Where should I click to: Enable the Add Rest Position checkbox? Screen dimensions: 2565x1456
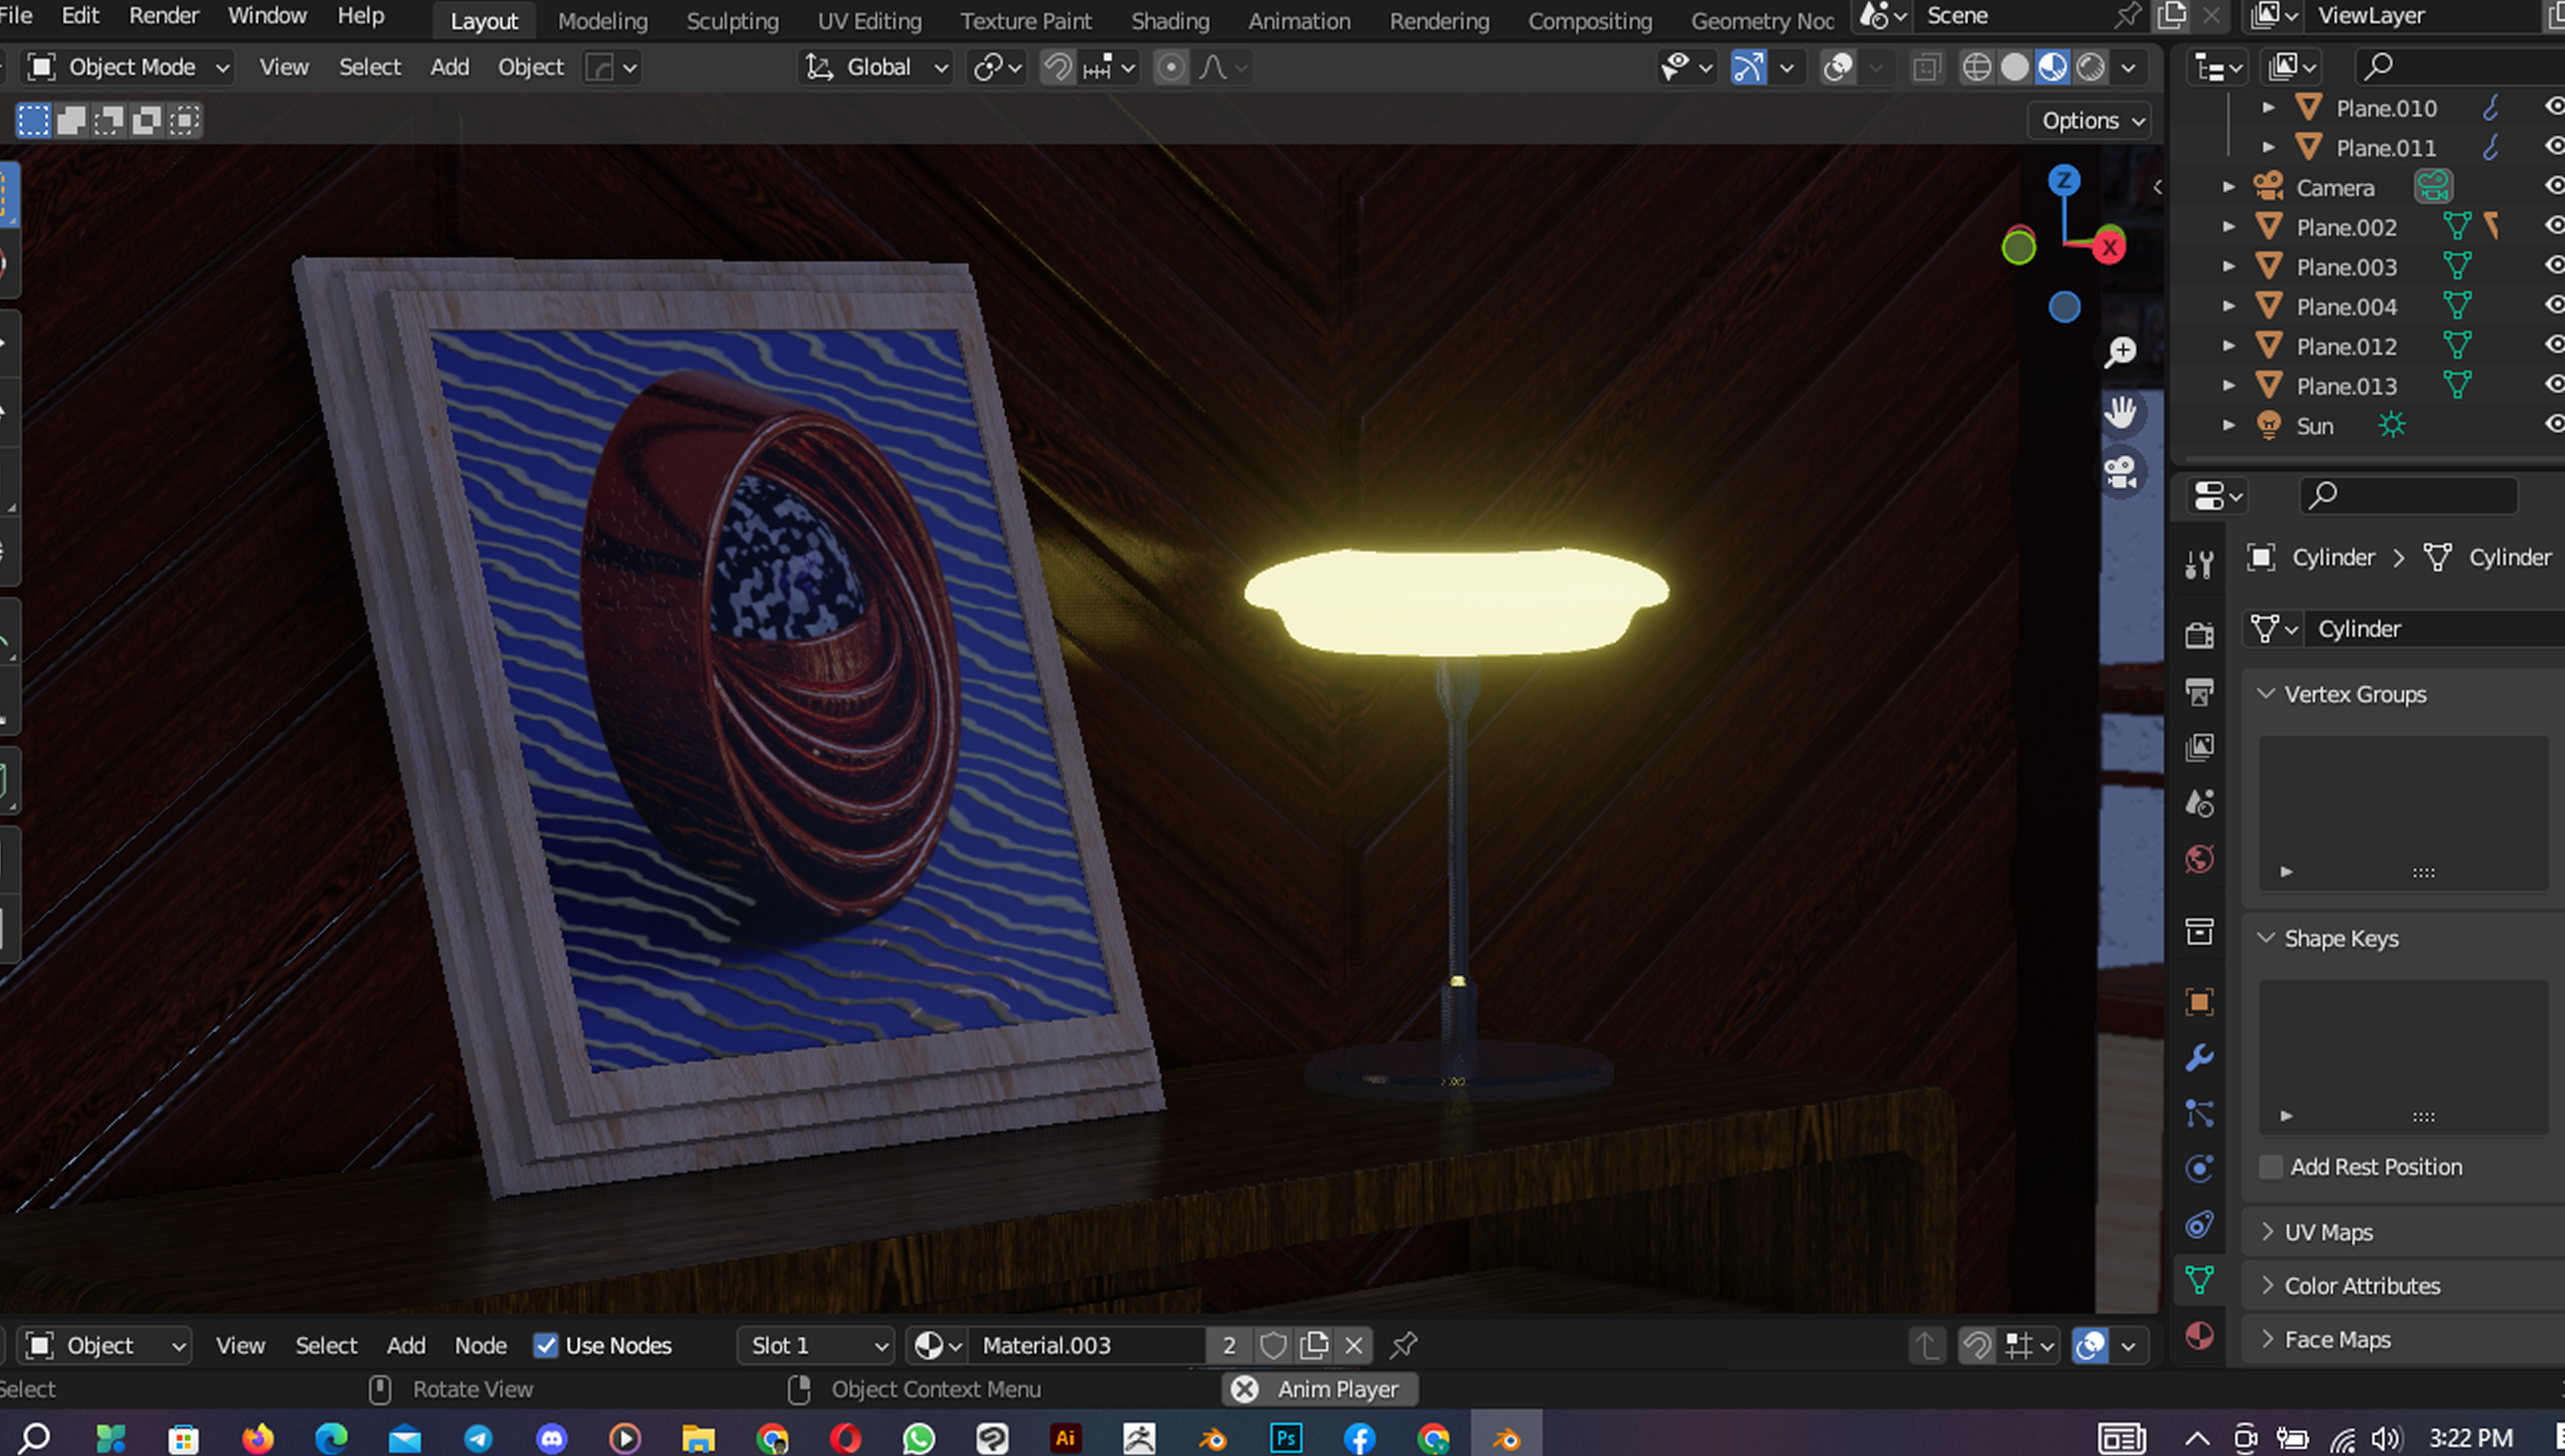pos(2271,1167)
